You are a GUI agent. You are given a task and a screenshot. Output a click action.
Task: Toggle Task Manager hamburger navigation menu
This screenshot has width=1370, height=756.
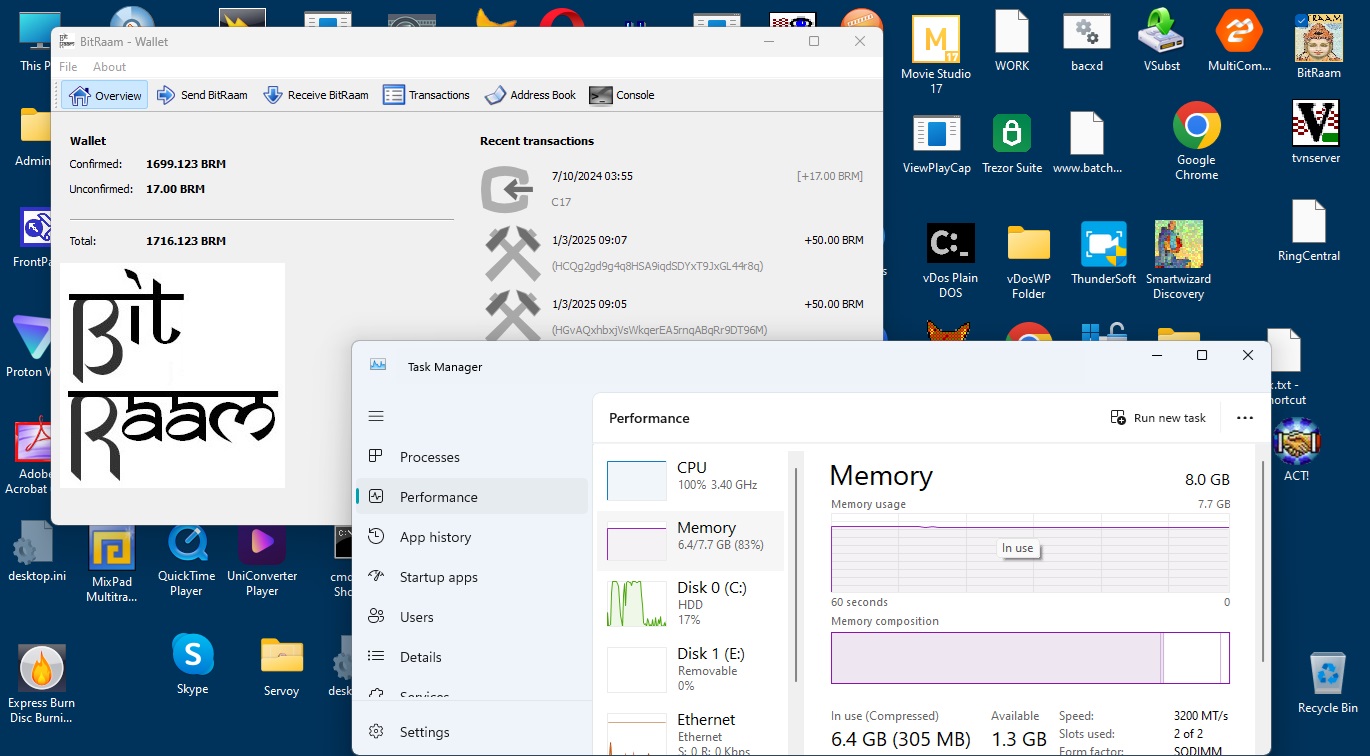point(376,416)
